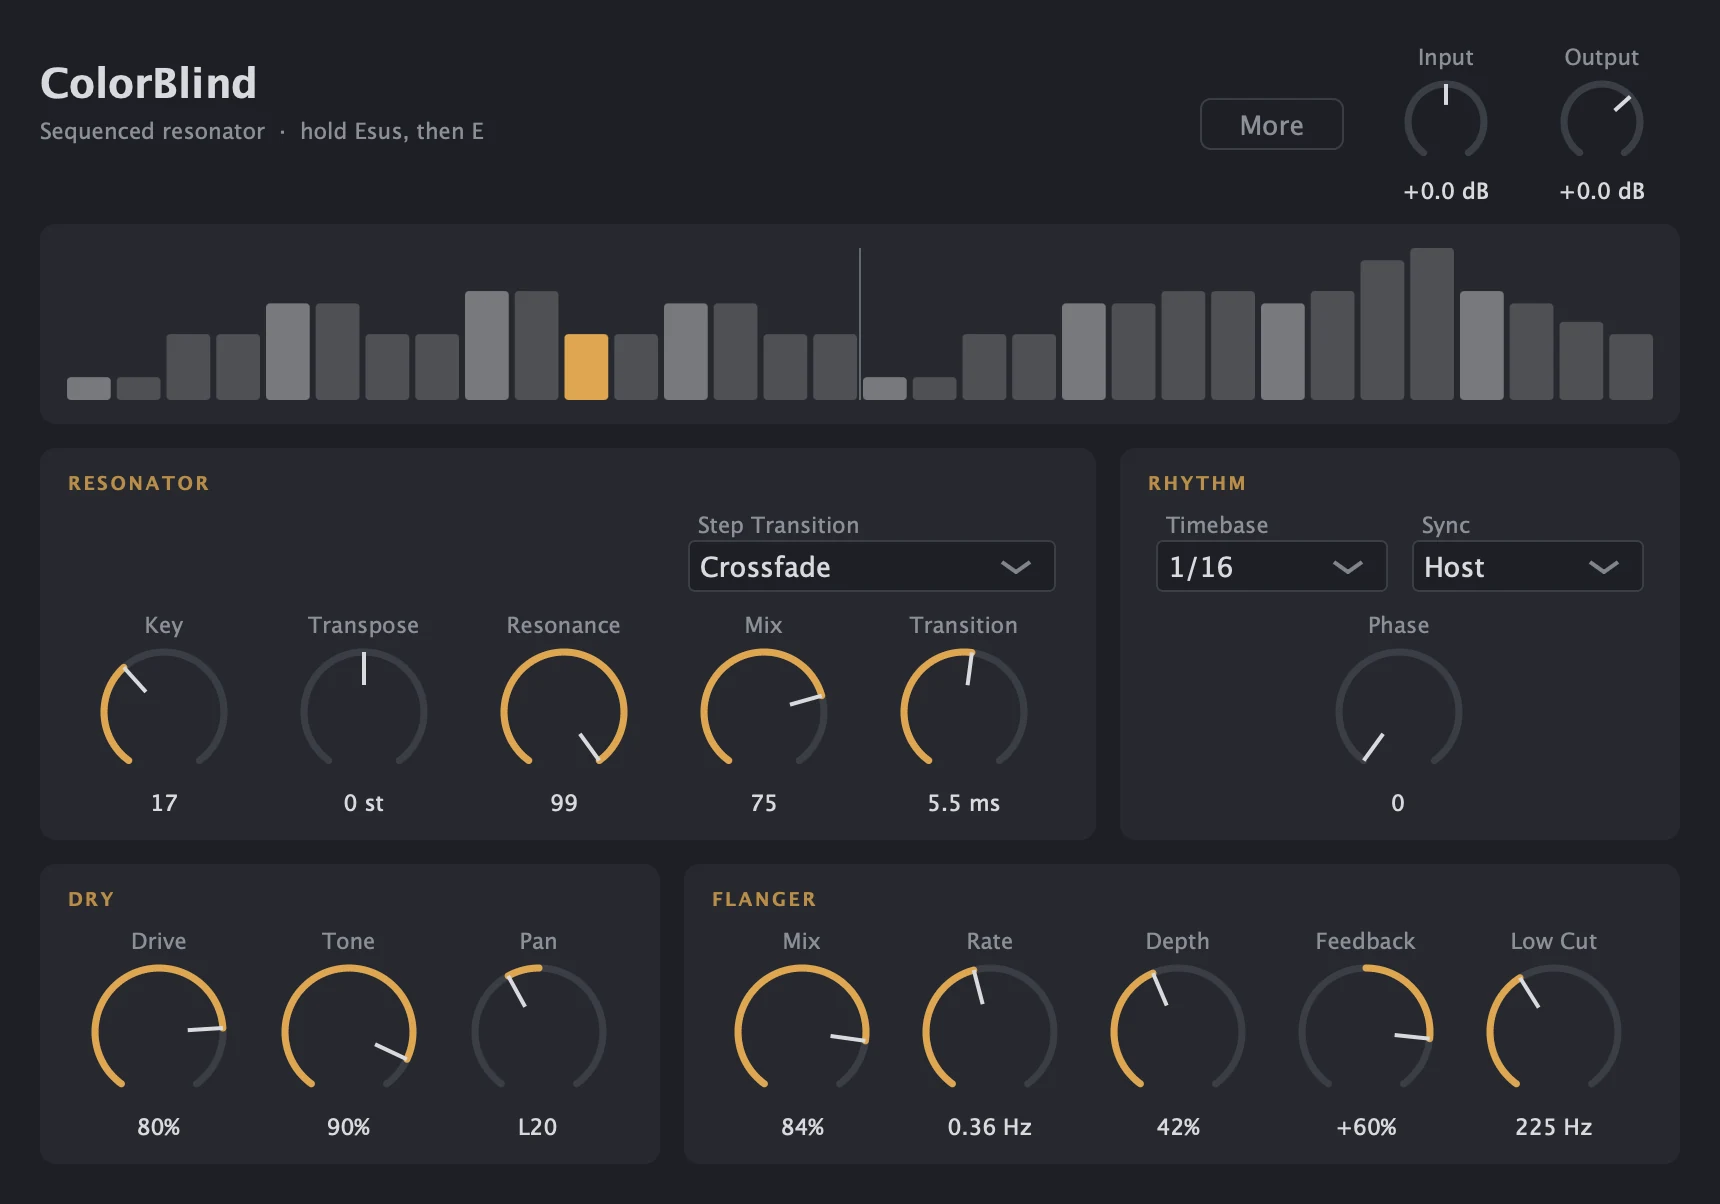This screenshot has width=1720, height=1204.
Task: Open the Step Transition Crossfade dropdown
Action: [x=871, y=566]
